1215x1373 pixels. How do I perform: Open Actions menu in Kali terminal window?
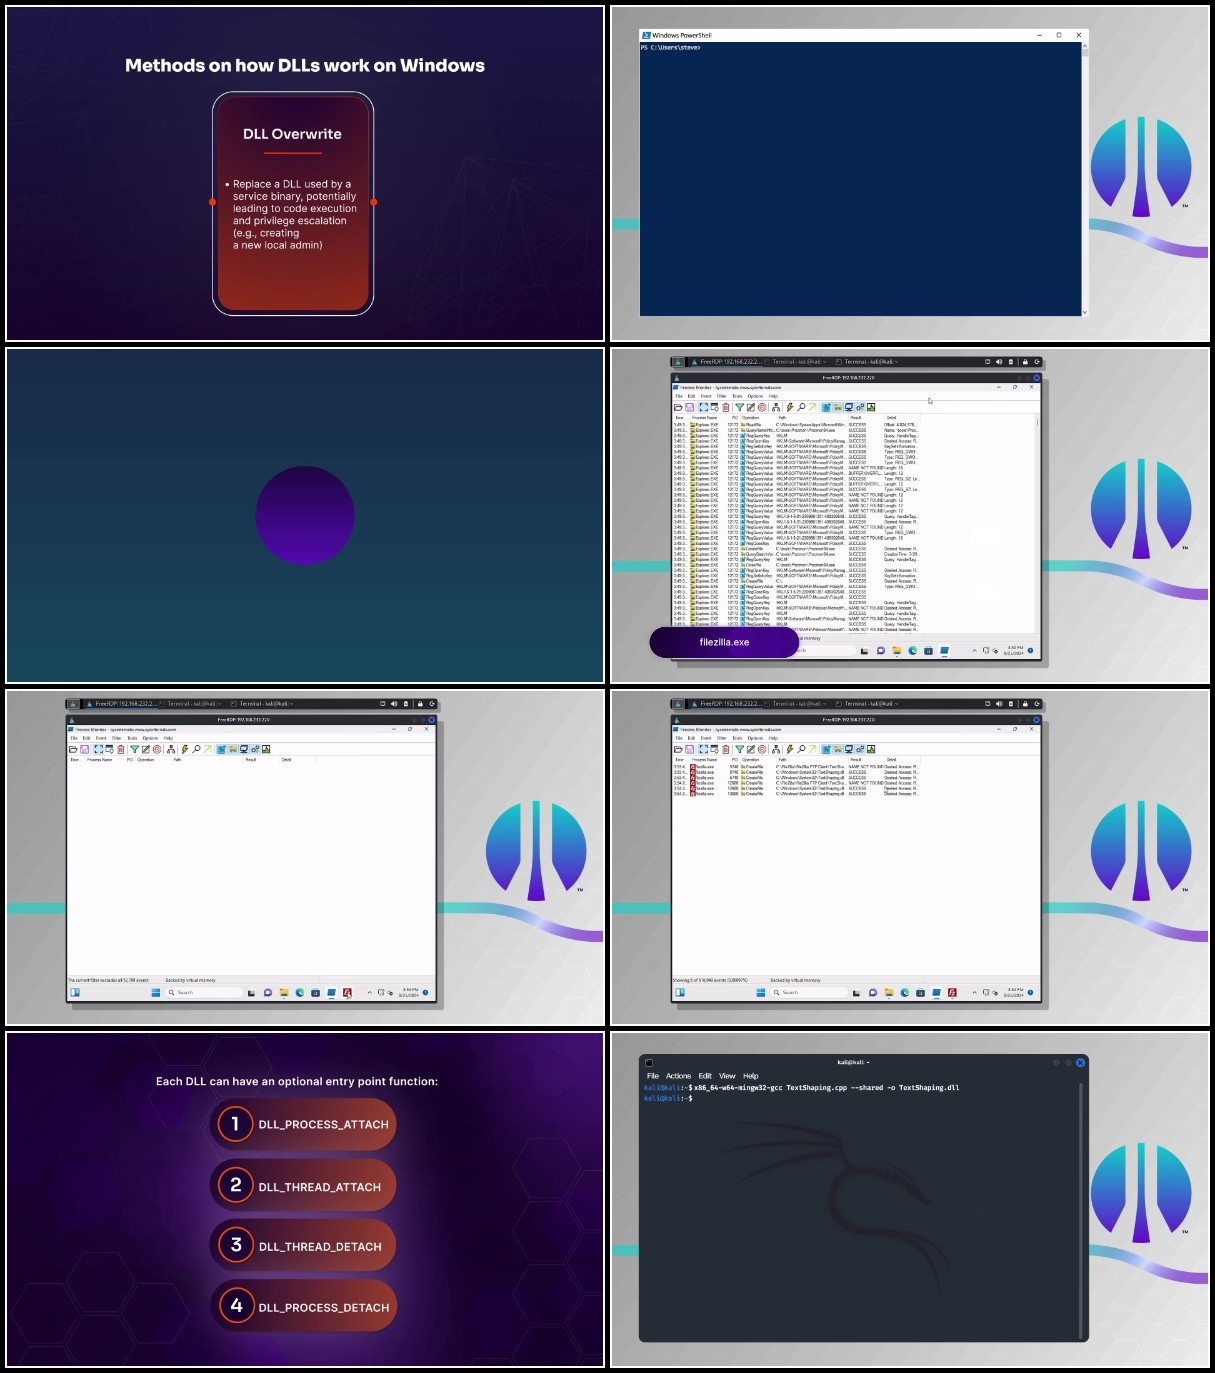click(x=679, y=1076)
